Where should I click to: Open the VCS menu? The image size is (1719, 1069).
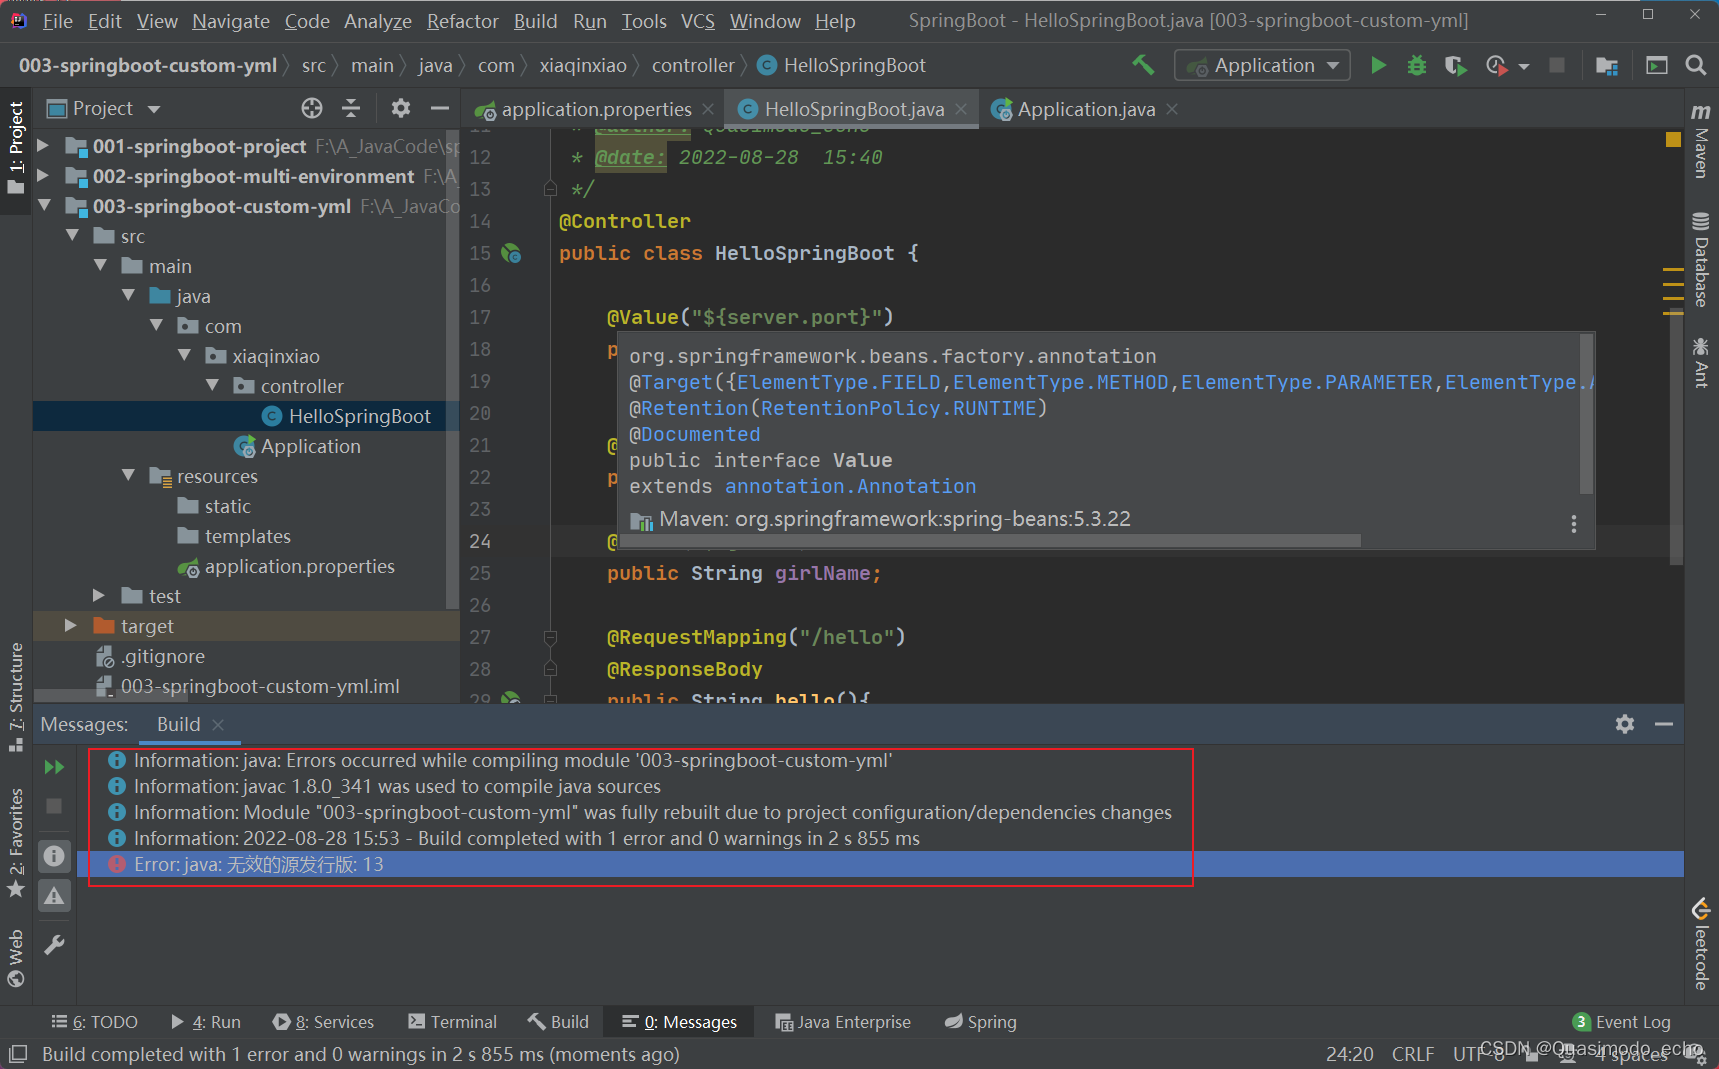[698, 21]
